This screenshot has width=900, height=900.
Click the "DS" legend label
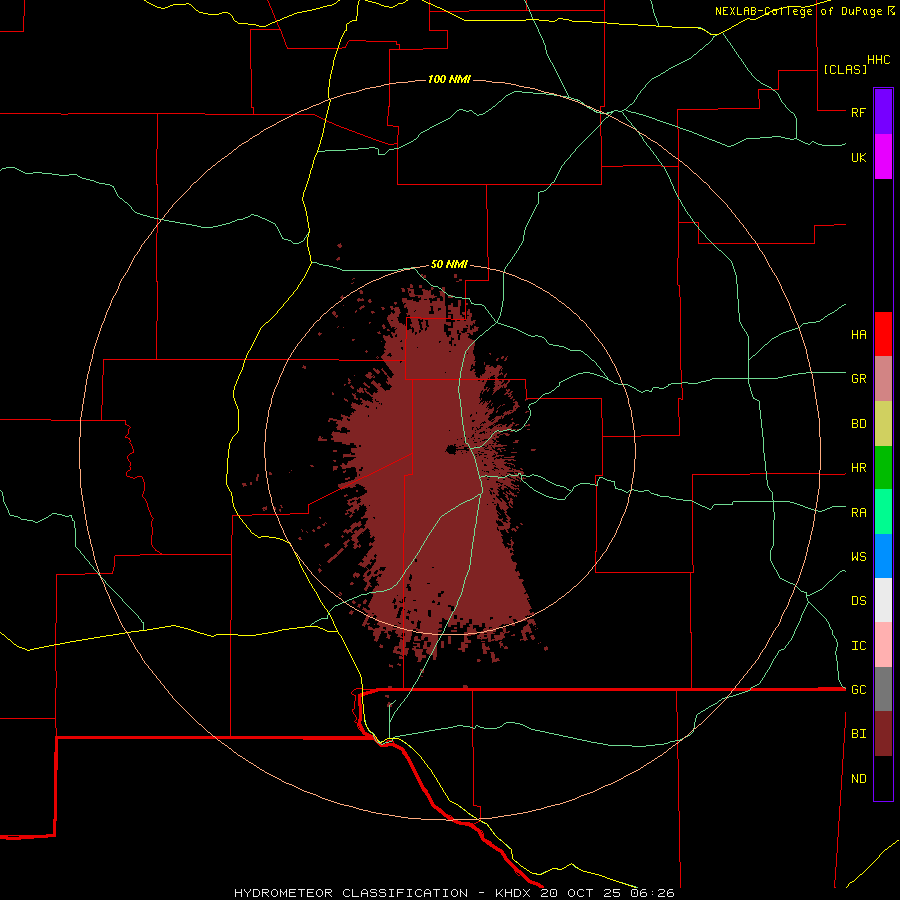[x=858, y=601]
